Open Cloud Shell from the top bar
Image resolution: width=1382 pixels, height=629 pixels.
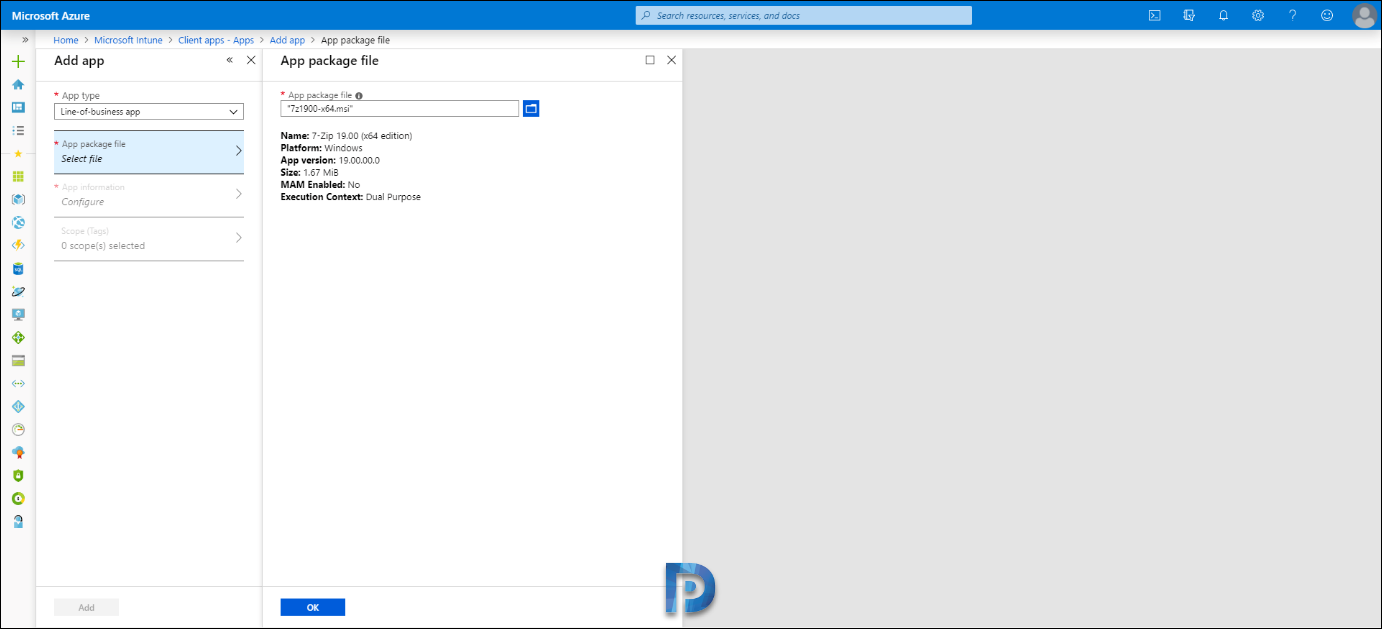pos(1154,15)
